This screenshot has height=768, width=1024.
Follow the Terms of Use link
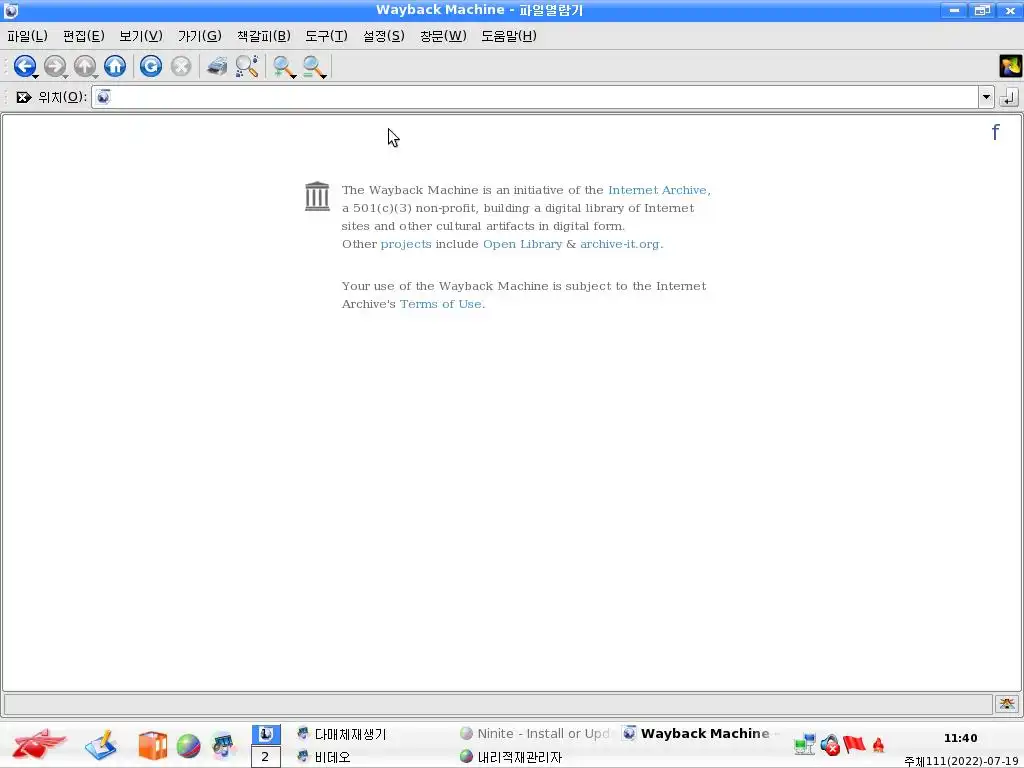click(441, 304)
